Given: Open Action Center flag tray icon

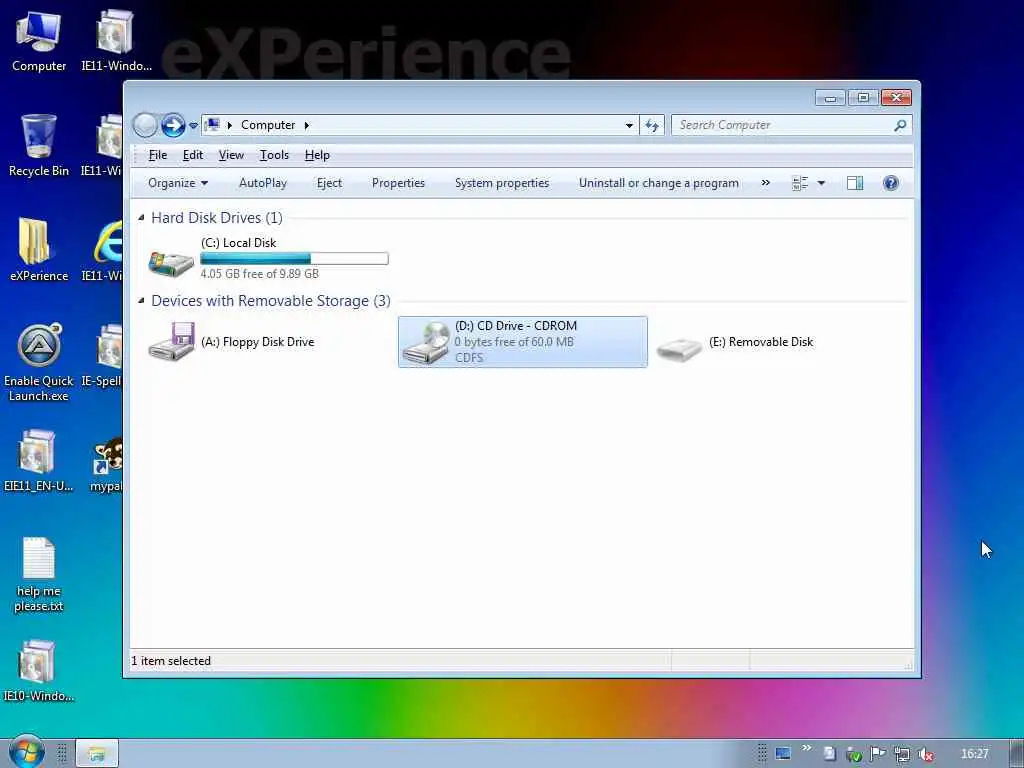Looking at the screenshot, I should coord(878,754).
